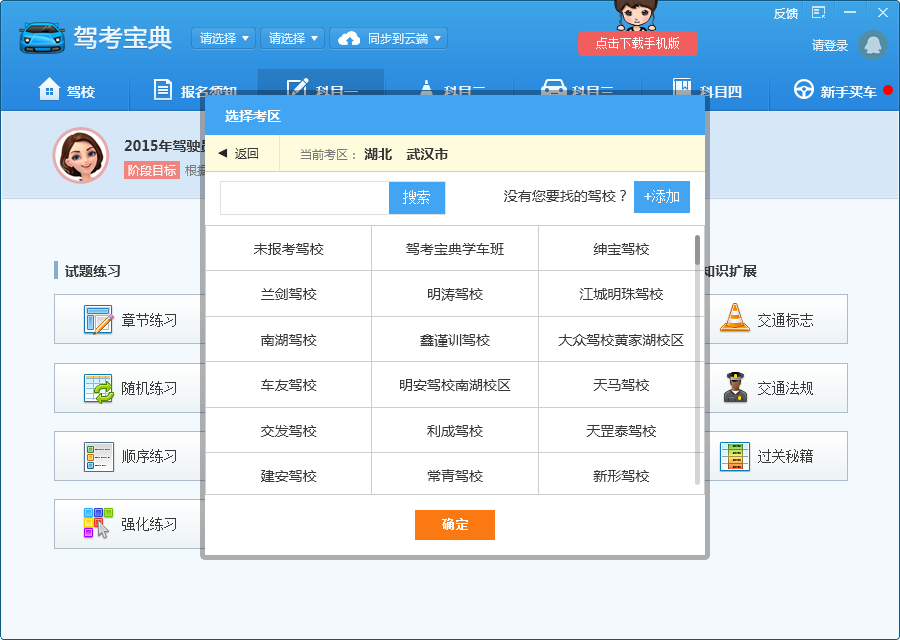Click the 搜索 search button
Viewport: 900px width, 640px height.
click(x=416, y=197)
